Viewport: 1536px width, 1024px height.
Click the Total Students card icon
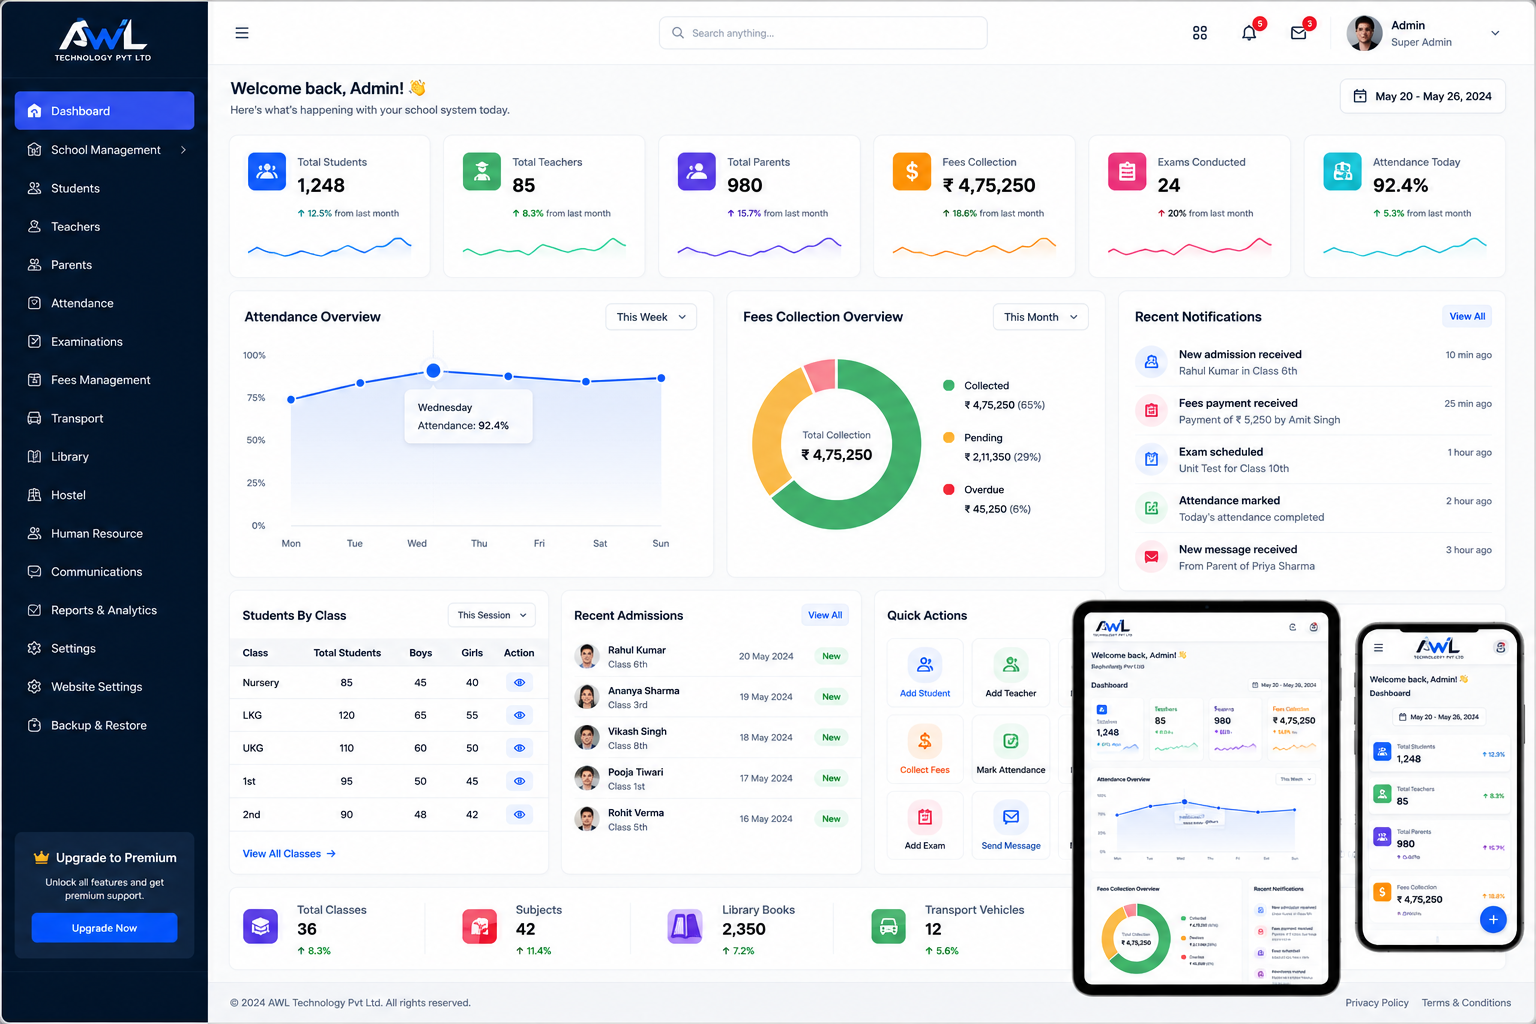[x=267, y=172]
